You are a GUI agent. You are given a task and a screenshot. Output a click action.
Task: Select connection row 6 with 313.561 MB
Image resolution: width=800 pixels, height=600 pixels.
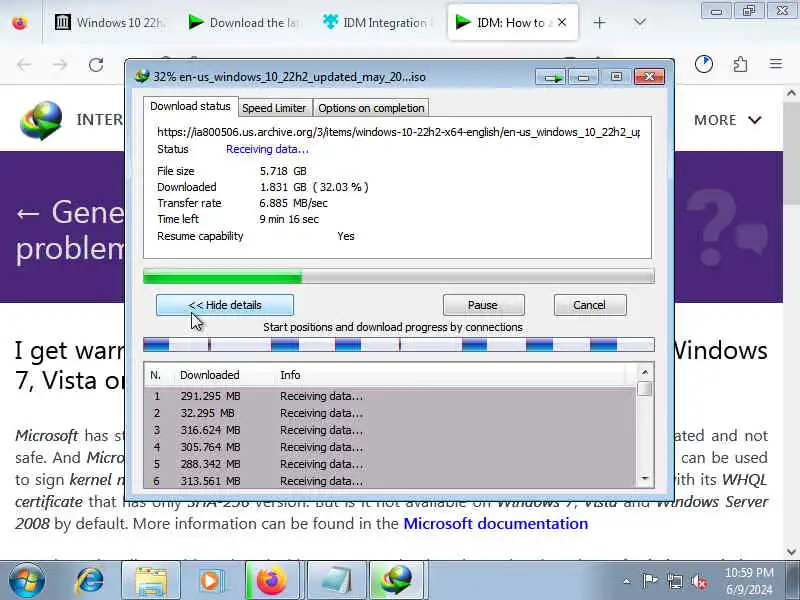(390, 481)
